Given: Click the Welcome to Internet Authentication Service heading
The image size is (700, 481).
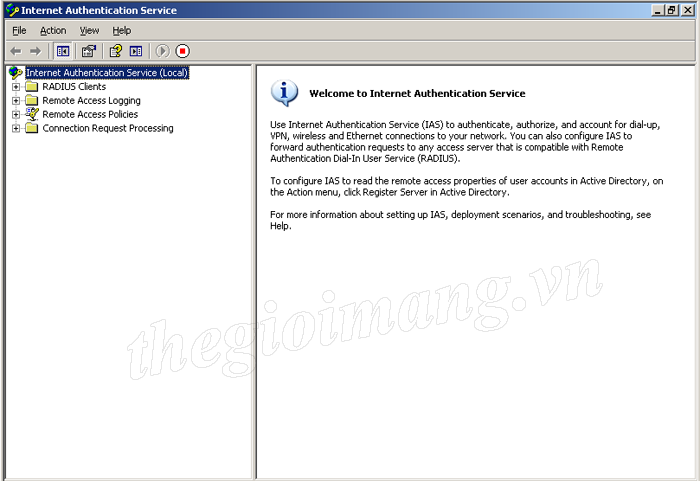Looking at the screenshot, I should 417,93.
